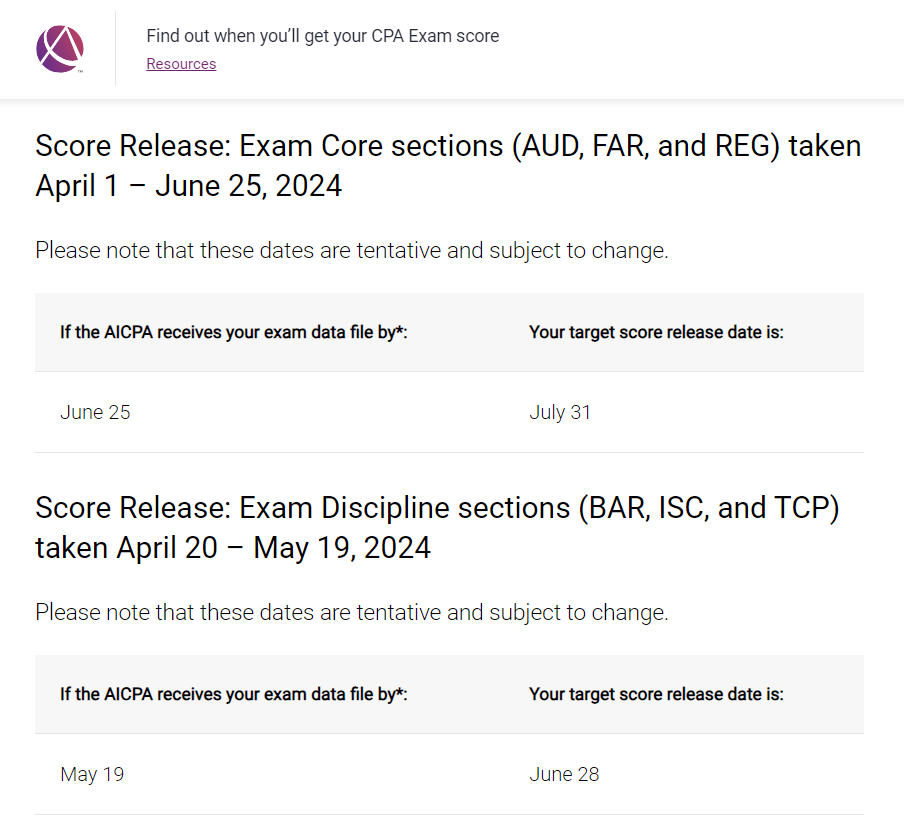Select the July 31 release date cell
Screen dimensions: 904x840
(560, 412)
